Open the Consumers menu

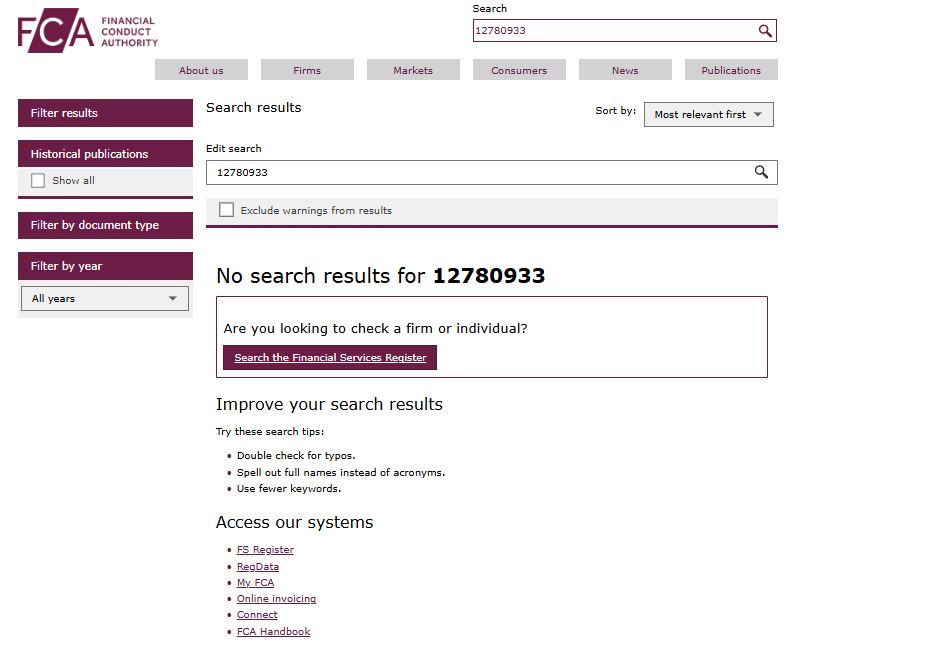[x=519, y=70]
